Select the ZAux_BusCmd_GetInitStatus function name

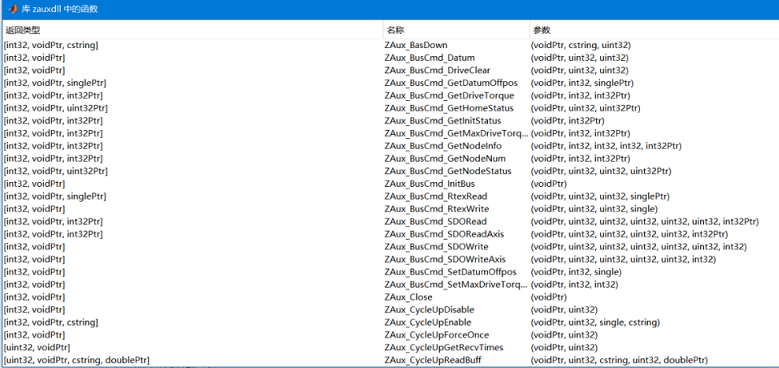(x=443, y=121)
